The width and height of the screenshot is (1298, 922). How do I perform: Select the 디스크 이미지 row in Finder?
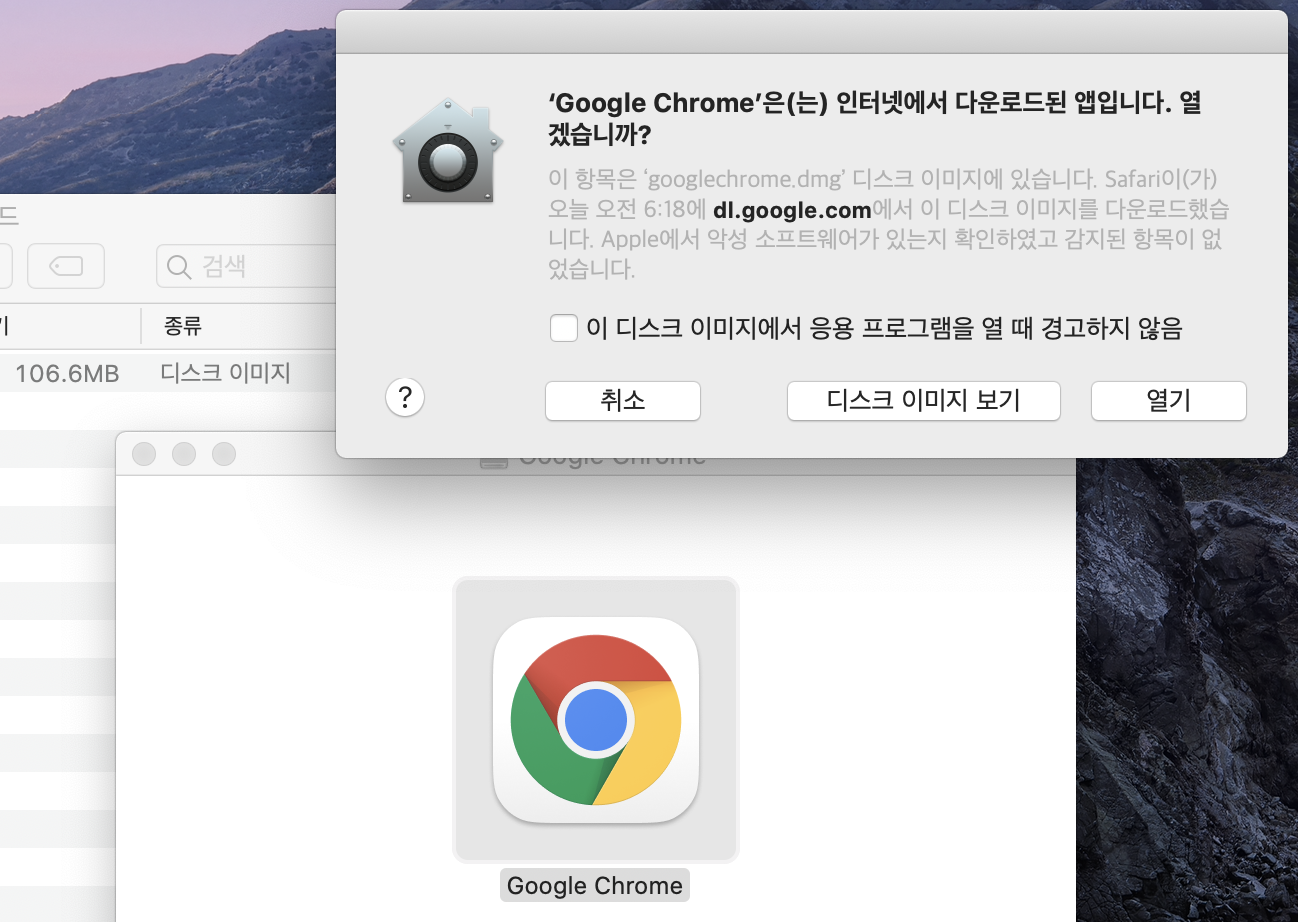(168, 374)
